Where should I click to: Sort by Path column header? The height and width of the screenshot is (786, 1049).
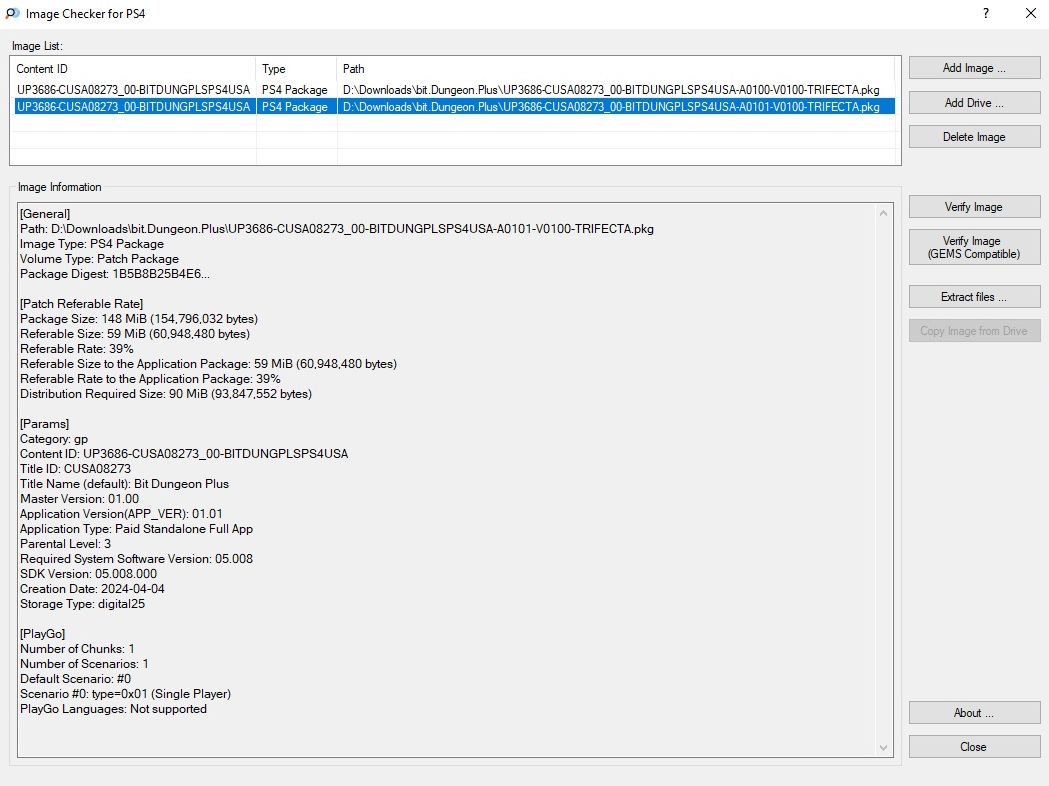(616, 69)
